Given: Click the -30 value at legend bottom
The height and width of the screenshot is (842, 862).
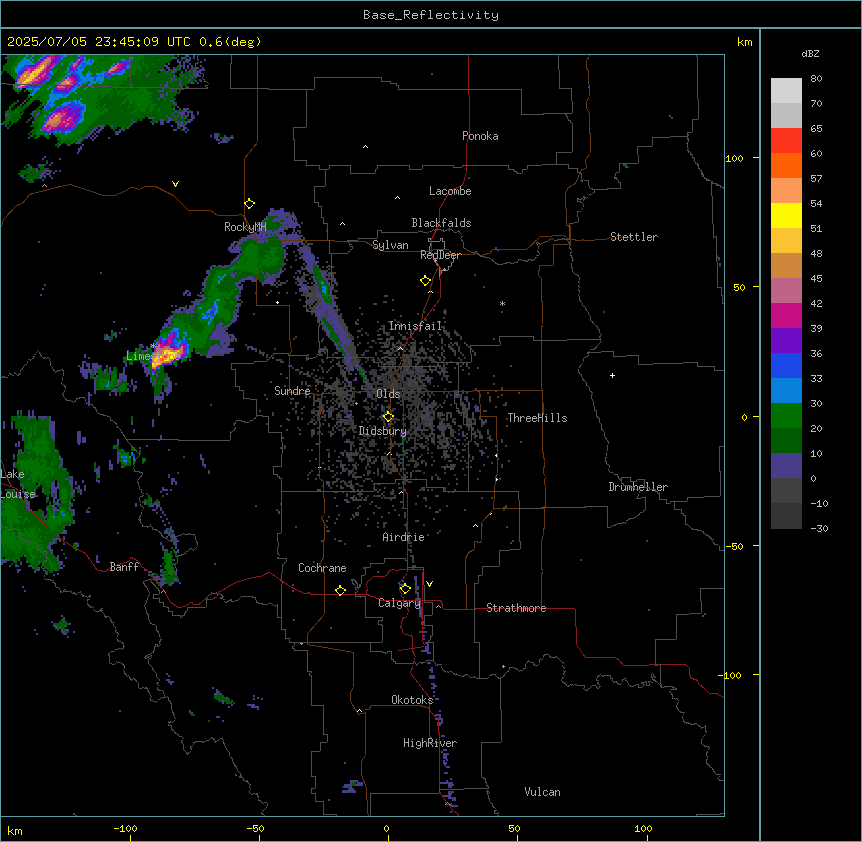Looking at the screenshot, I should [819, 529].
